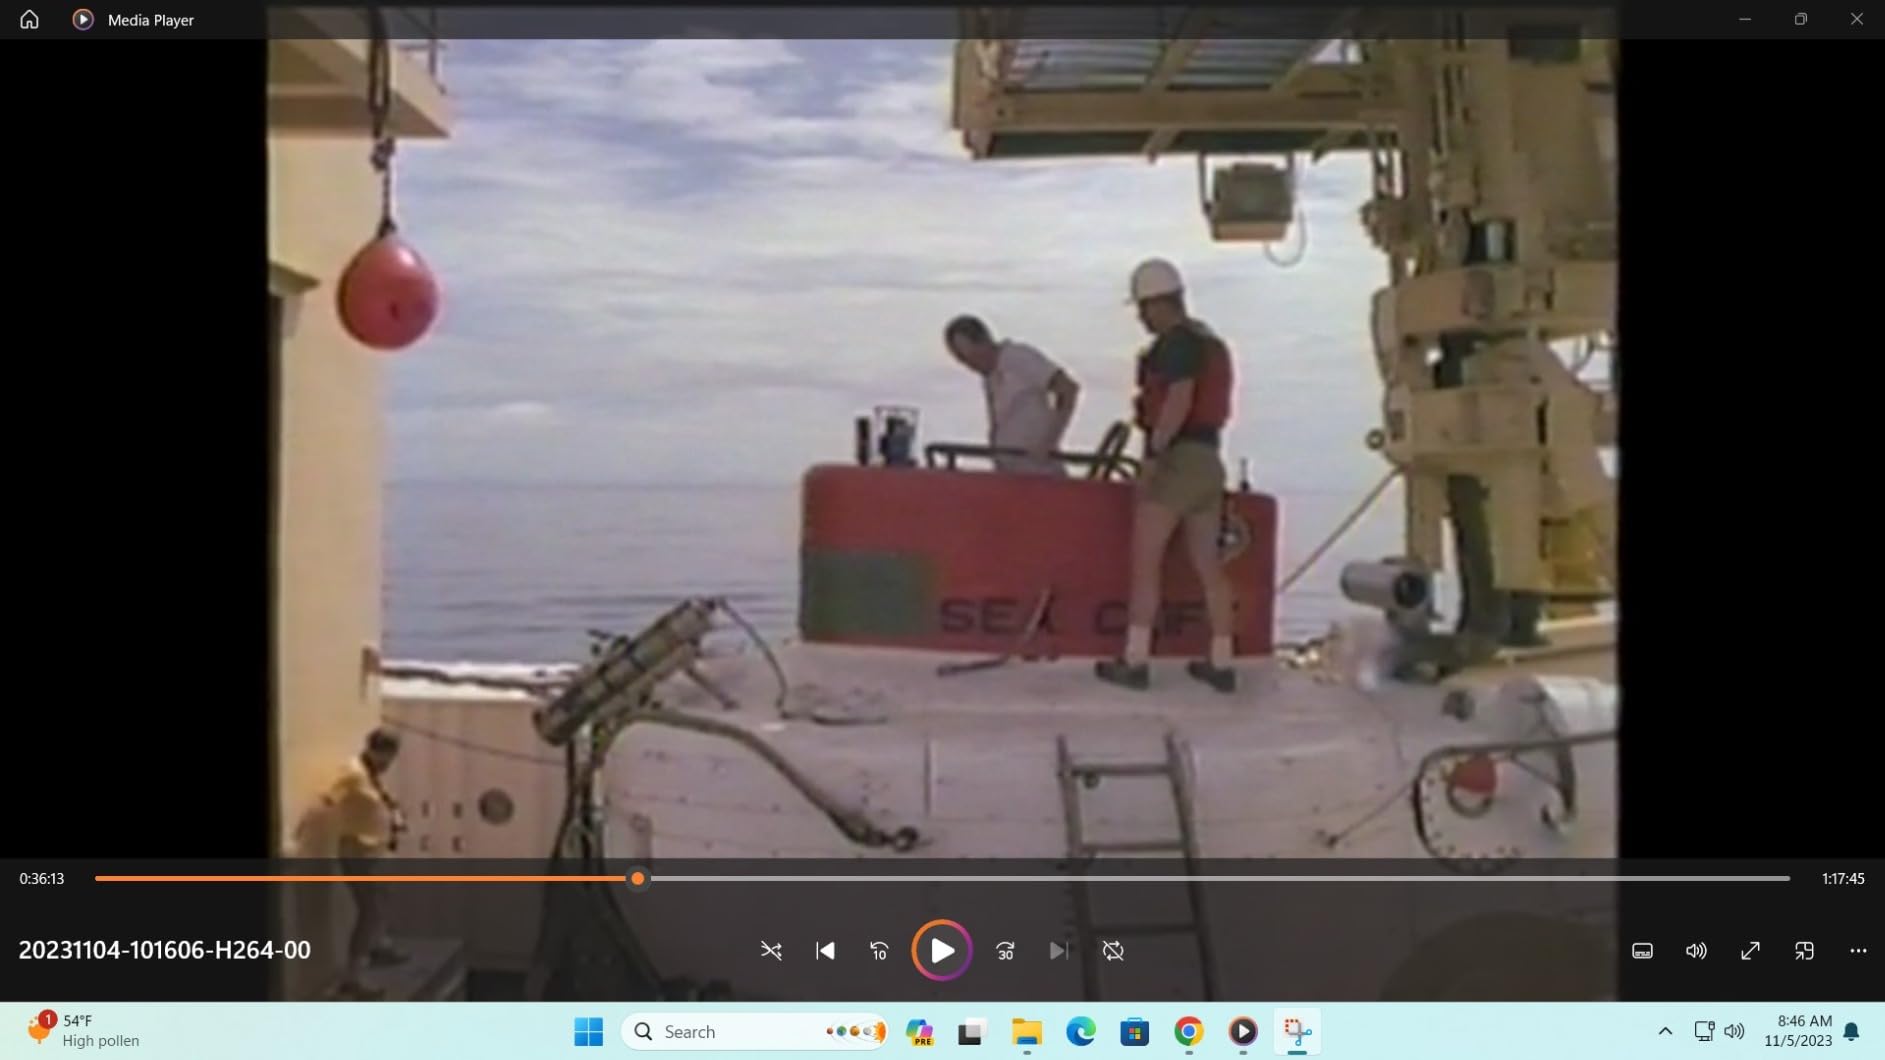
Task: Open Google Chrome from taskbar
Action: 1188,1031
